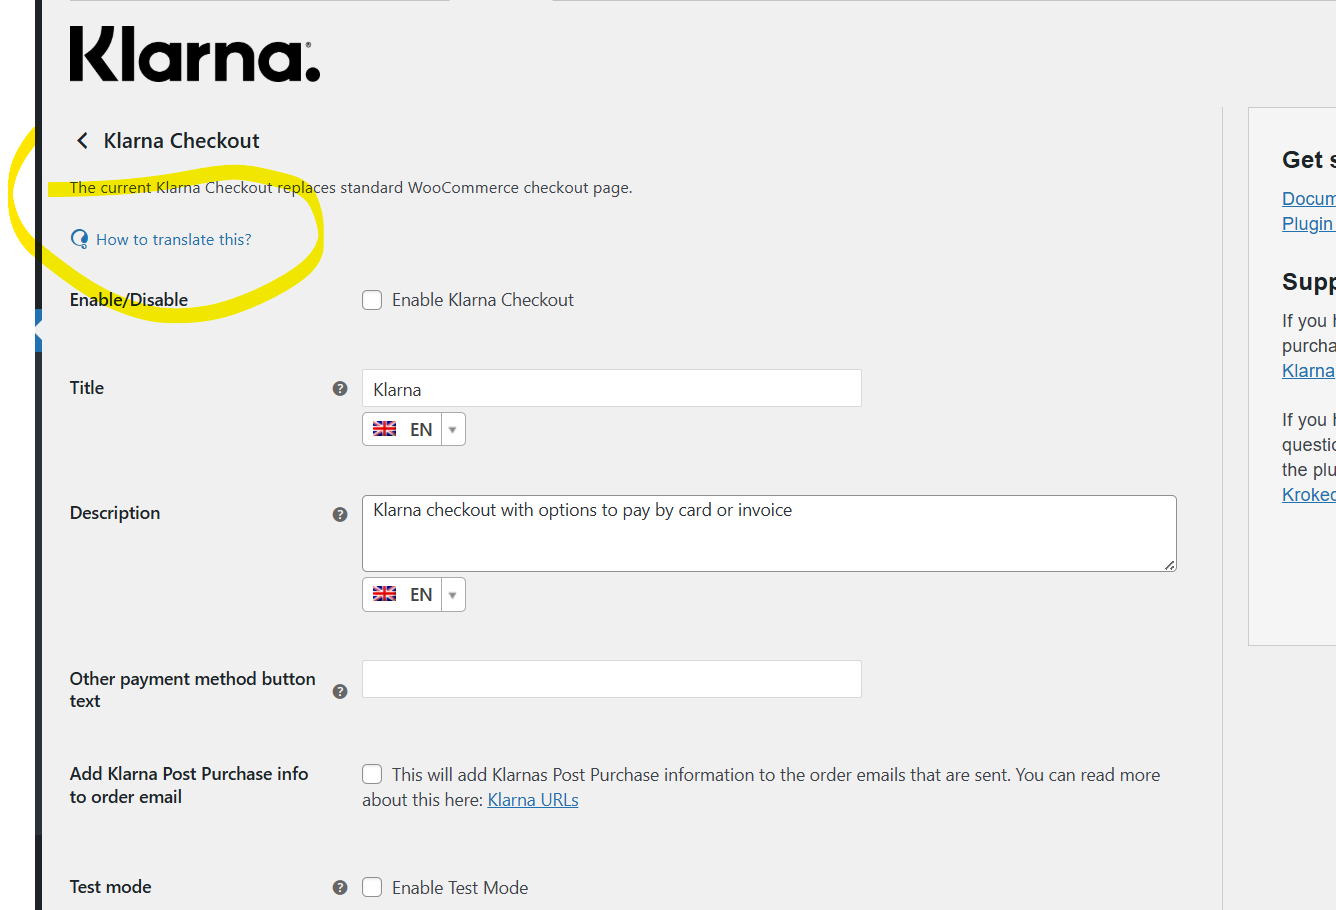Go back using the arrow beside Klarna Checkout
This screenshot has height=910, width=1336.
point(82,141)
